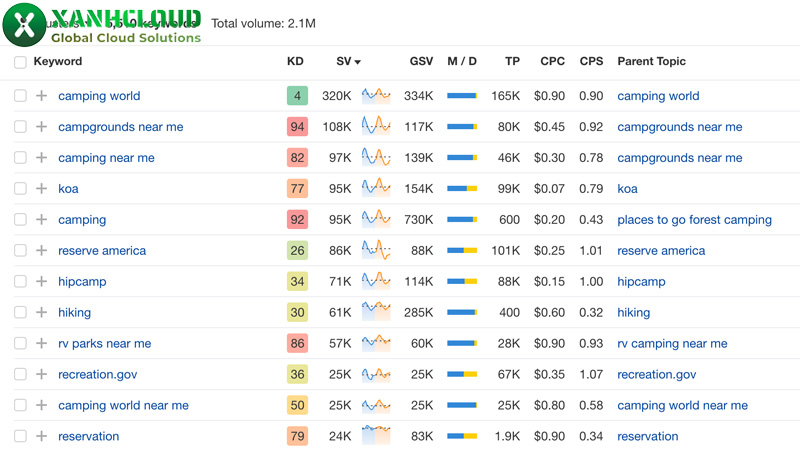Click the KD column header
800x450 pixels.
point(295,62)
